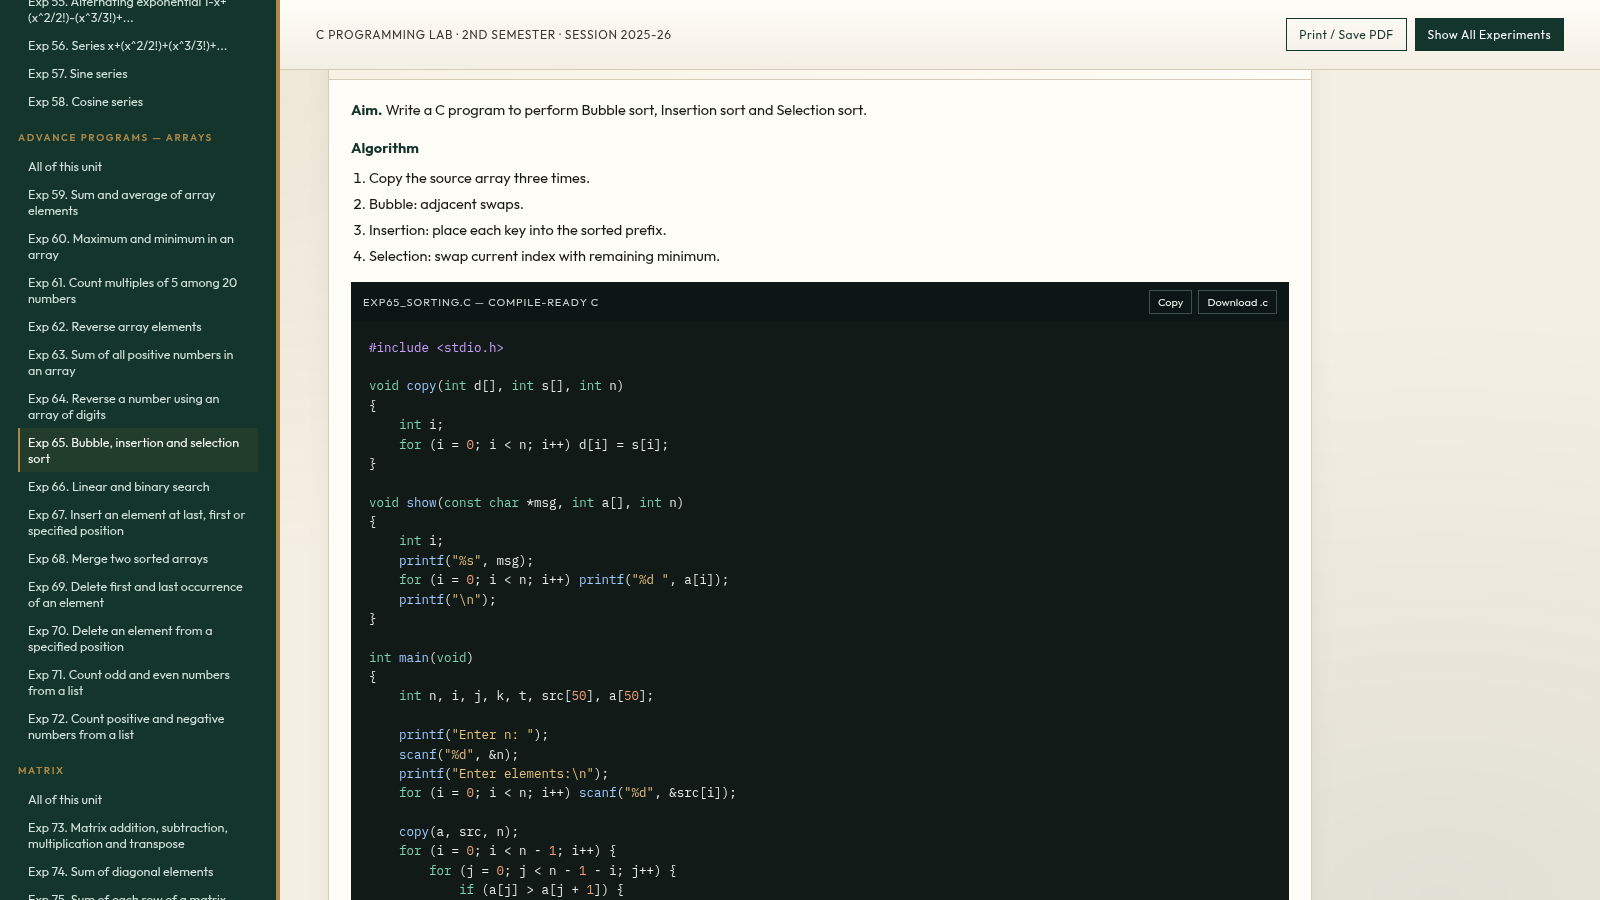Open Exp 64. Reverse number using digits array
Image resolution: width=1600 pixels, height=900 pixels.
click(x=138, y=407)
